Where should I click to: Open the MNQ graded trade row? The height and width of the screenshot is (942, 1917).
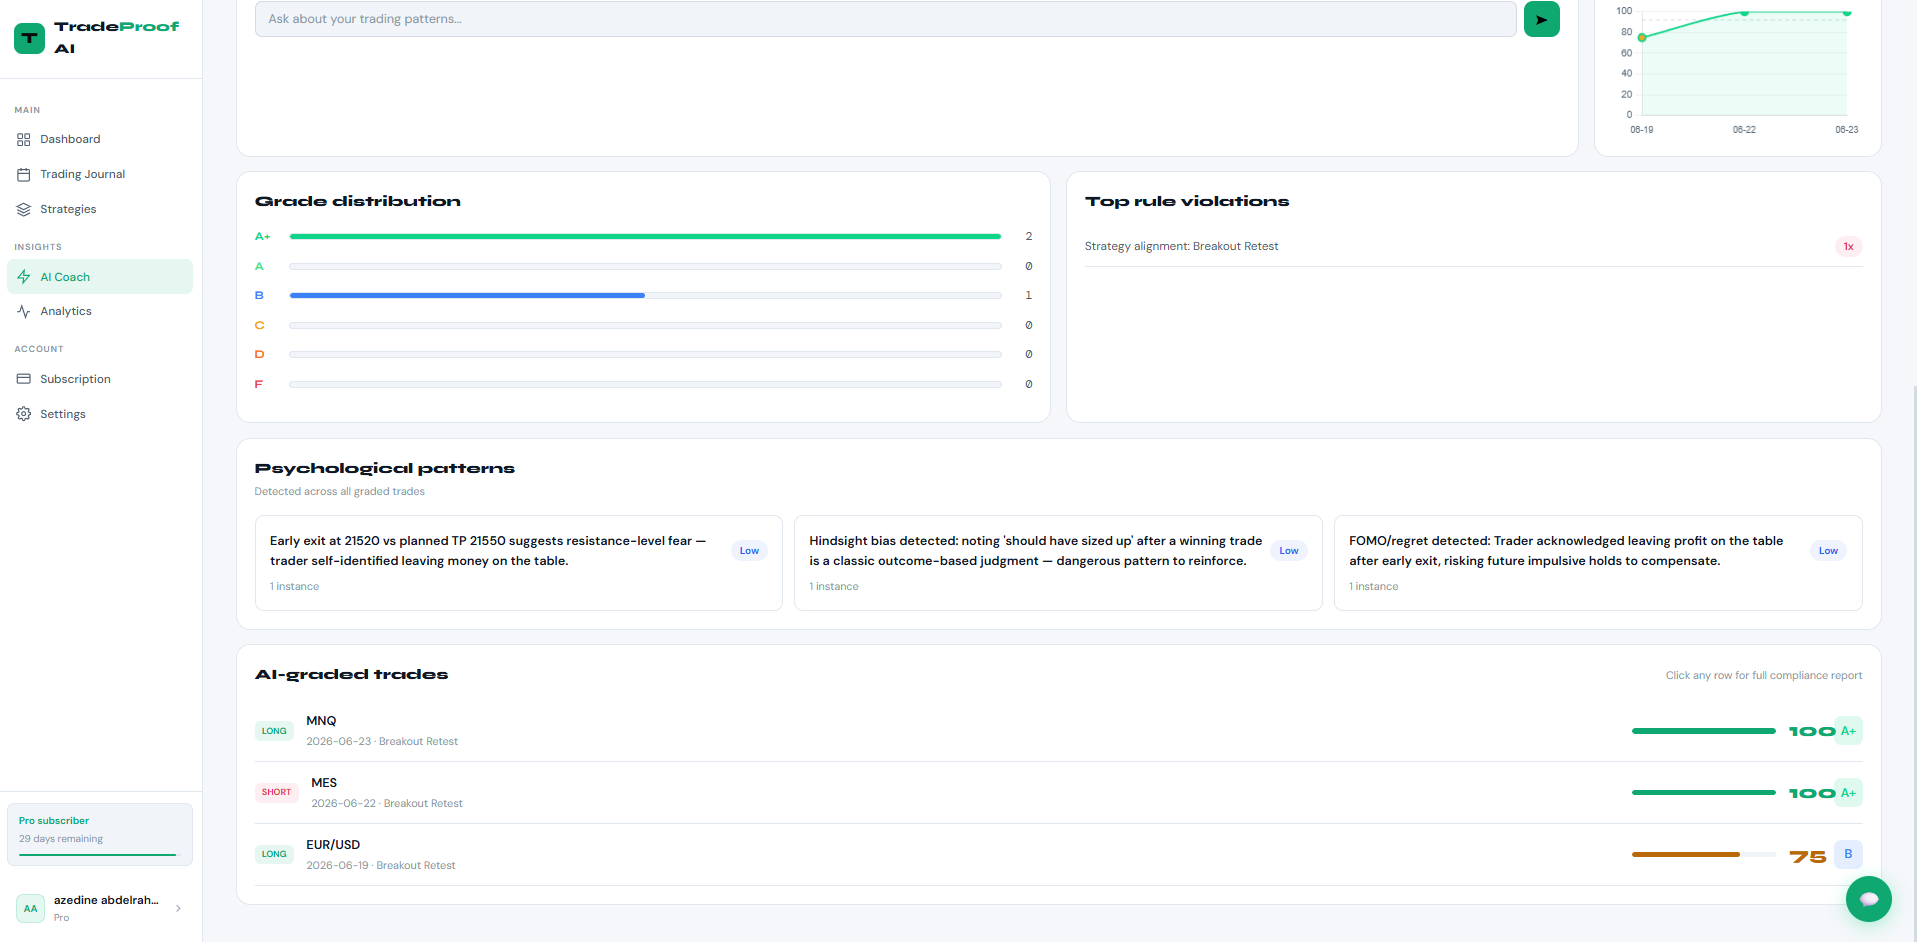click(1058, 731)
